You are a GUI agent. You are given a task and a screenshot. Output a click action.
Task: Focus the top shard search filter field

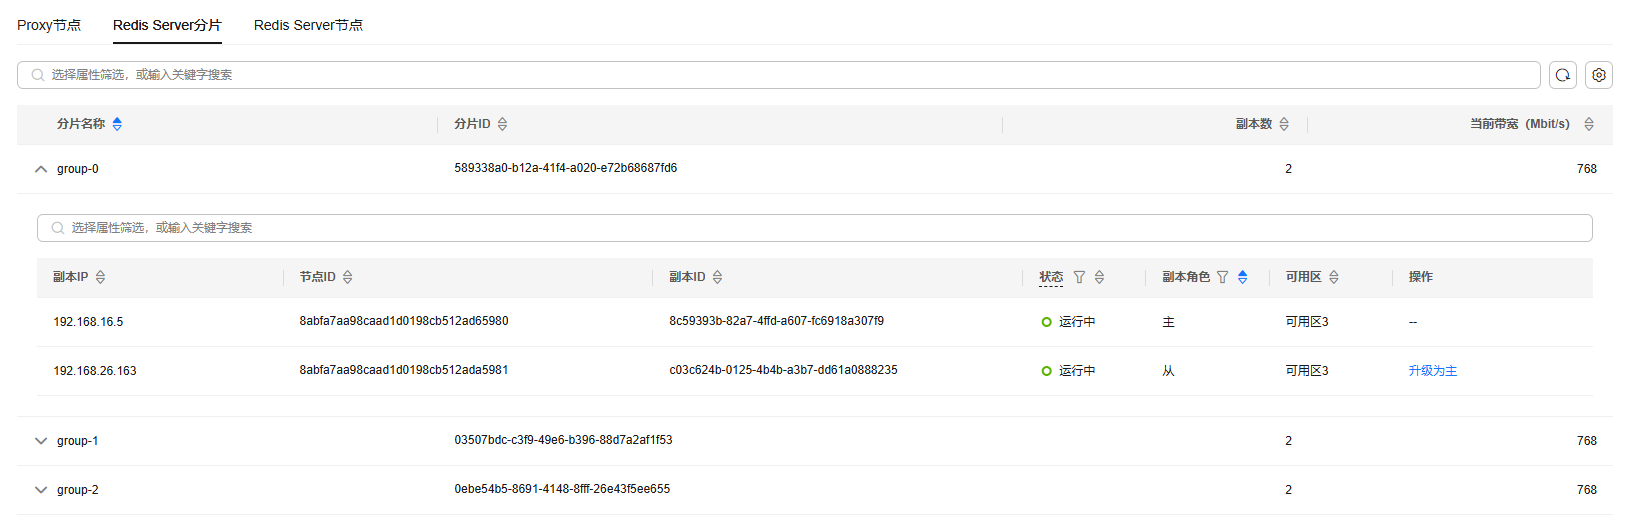tap(779, 75)
